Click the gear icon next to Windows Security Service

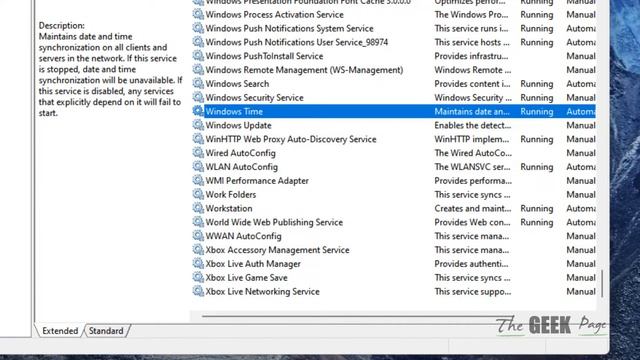[x=198, y=98]
